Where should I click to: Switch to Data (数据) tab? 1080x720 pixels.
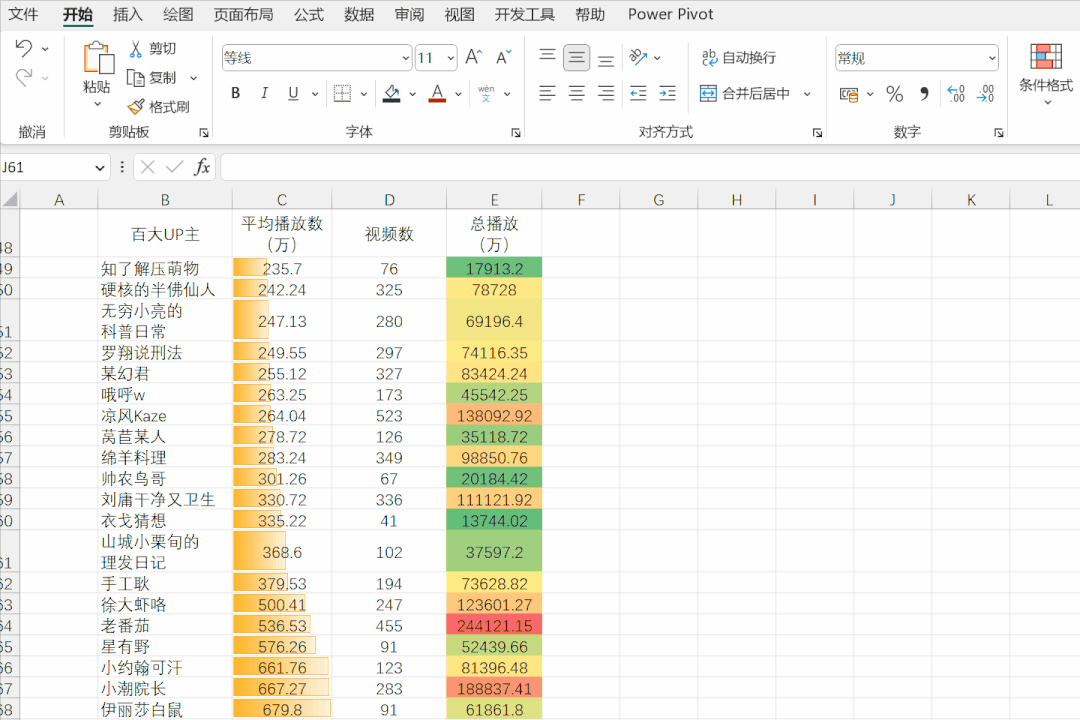[x=359, y=14]
